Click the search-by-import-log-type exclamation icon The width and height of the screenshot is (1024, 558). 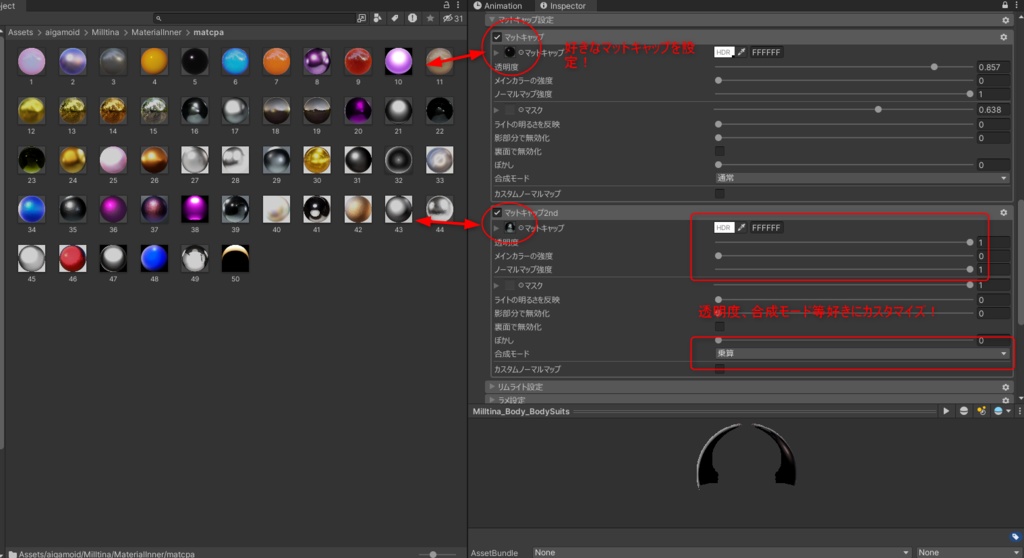[412, 18]
